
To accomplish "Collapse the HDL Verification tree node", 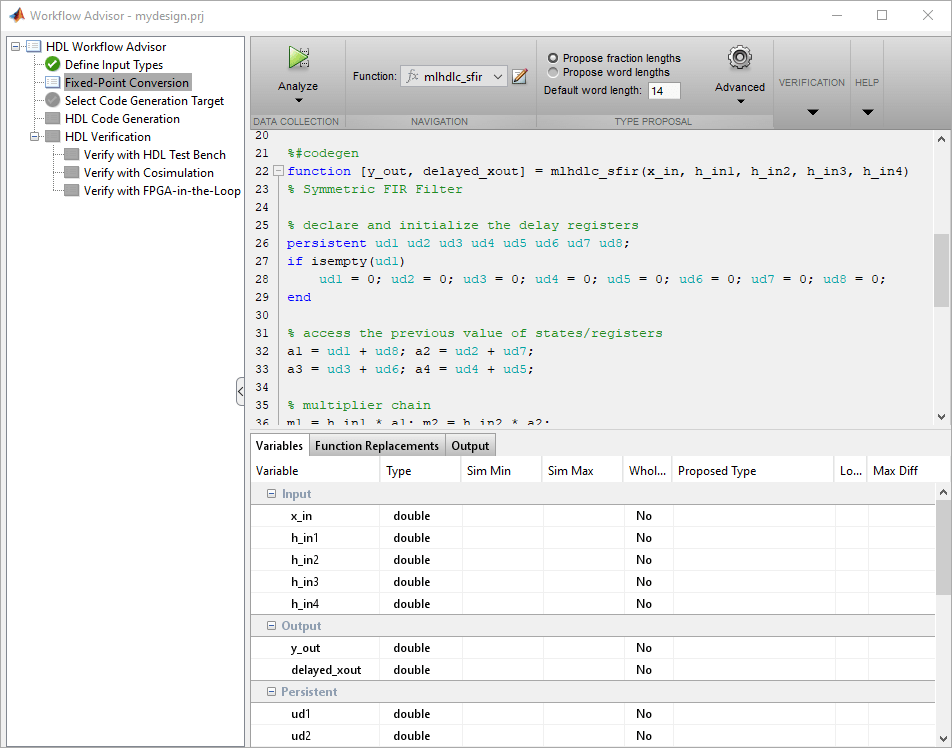I will (34, 137).
